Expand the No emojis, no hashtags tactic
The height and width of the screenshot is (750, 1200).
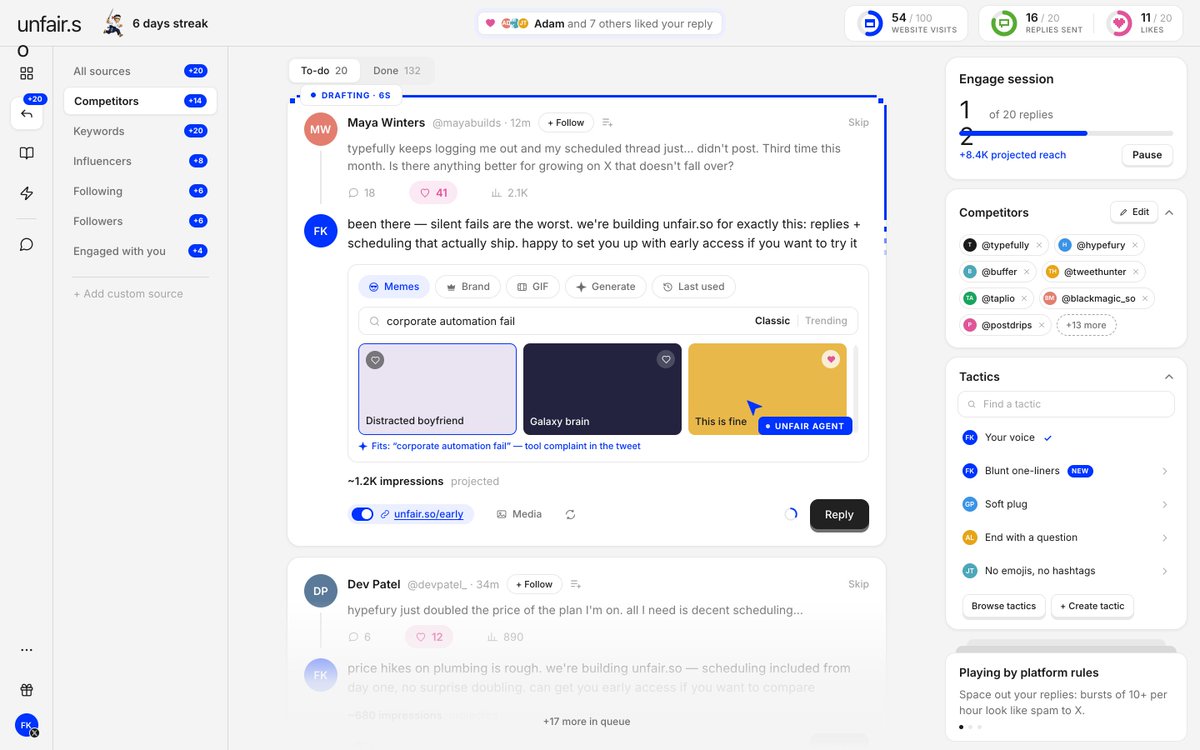[x=1164, y=571]
